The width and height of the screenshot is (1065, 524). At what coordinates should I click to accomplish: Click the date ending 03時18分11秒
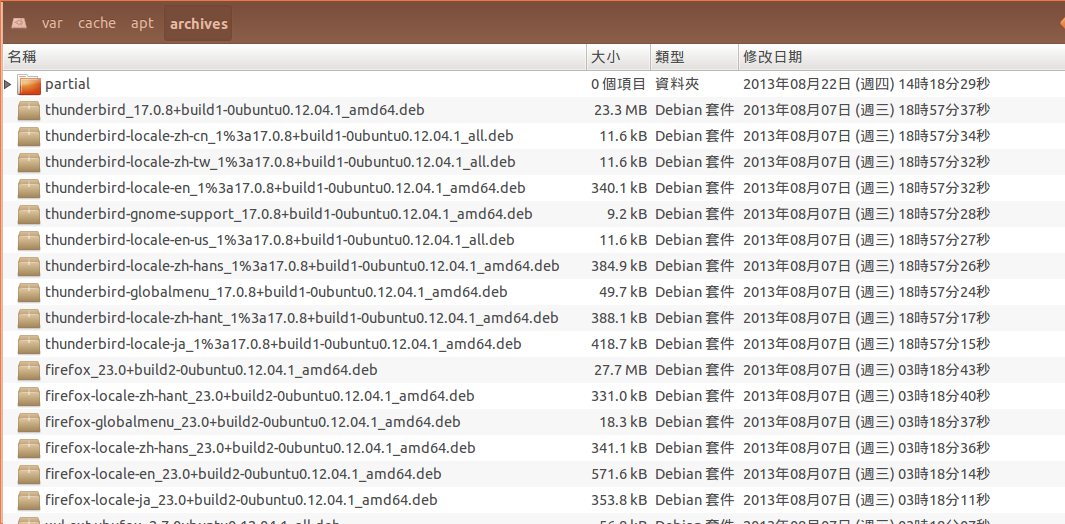tap(867, 501)
